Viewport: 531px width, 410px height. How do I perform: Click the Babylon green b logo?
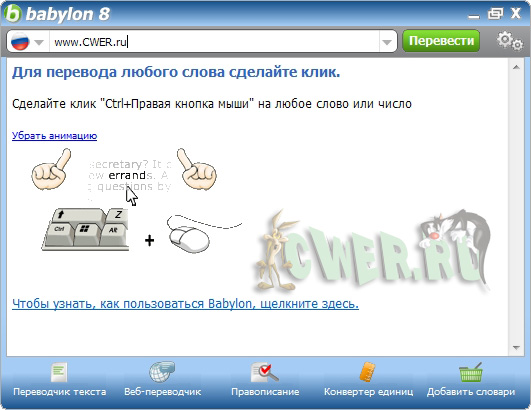click(13, 14)
